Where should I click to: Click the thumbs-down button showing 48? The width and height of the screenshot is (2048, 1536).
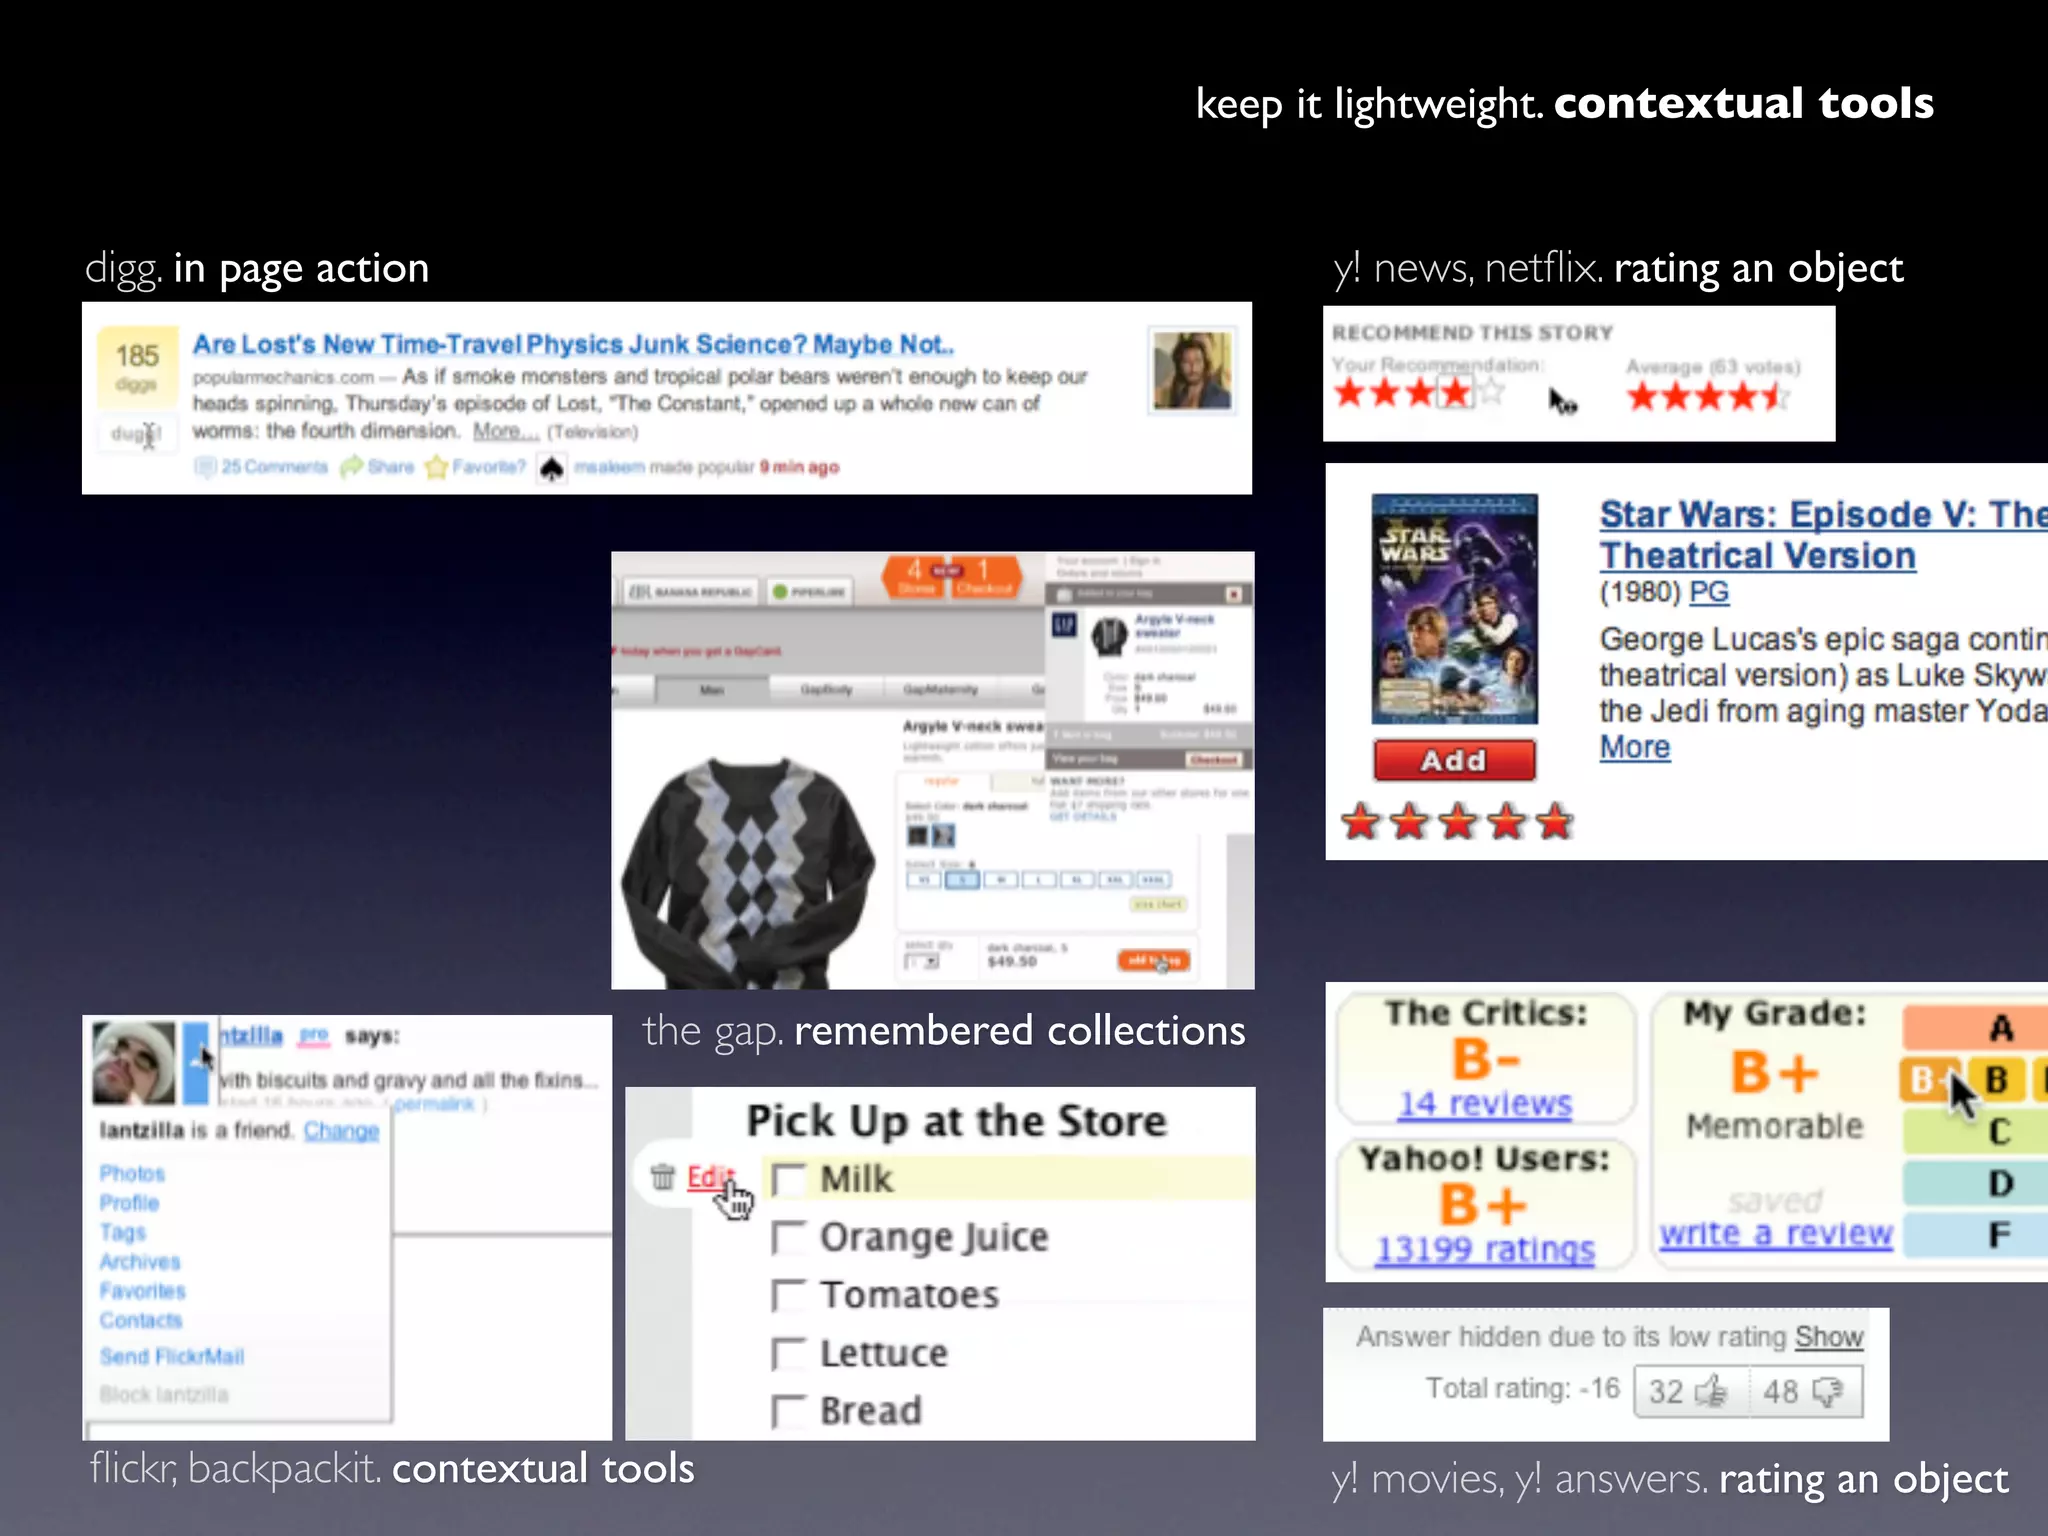(1806, 1391)
